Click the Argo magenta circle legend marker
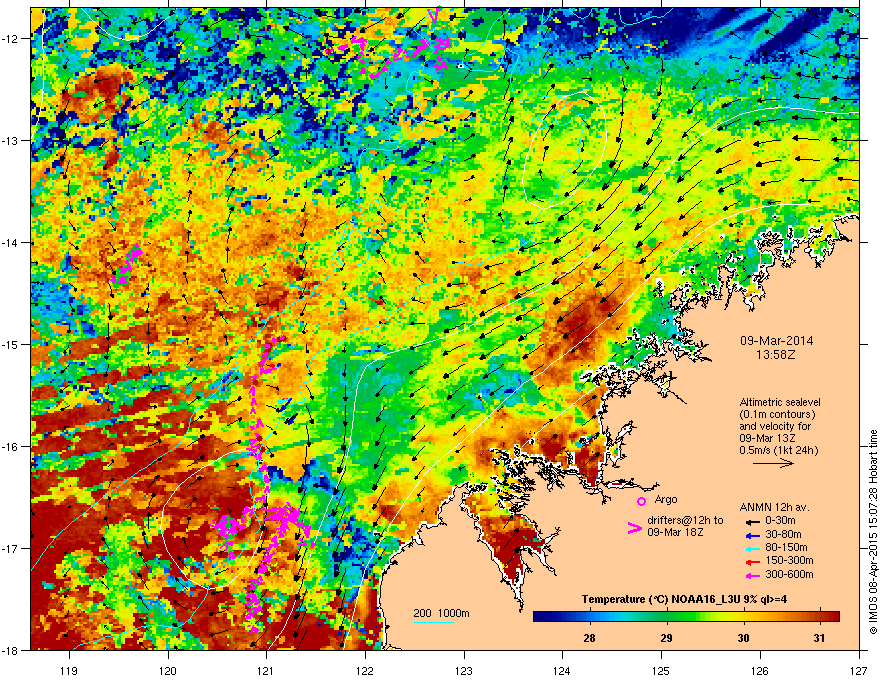The height and width of the screenshot is (680, 880). 641,501
